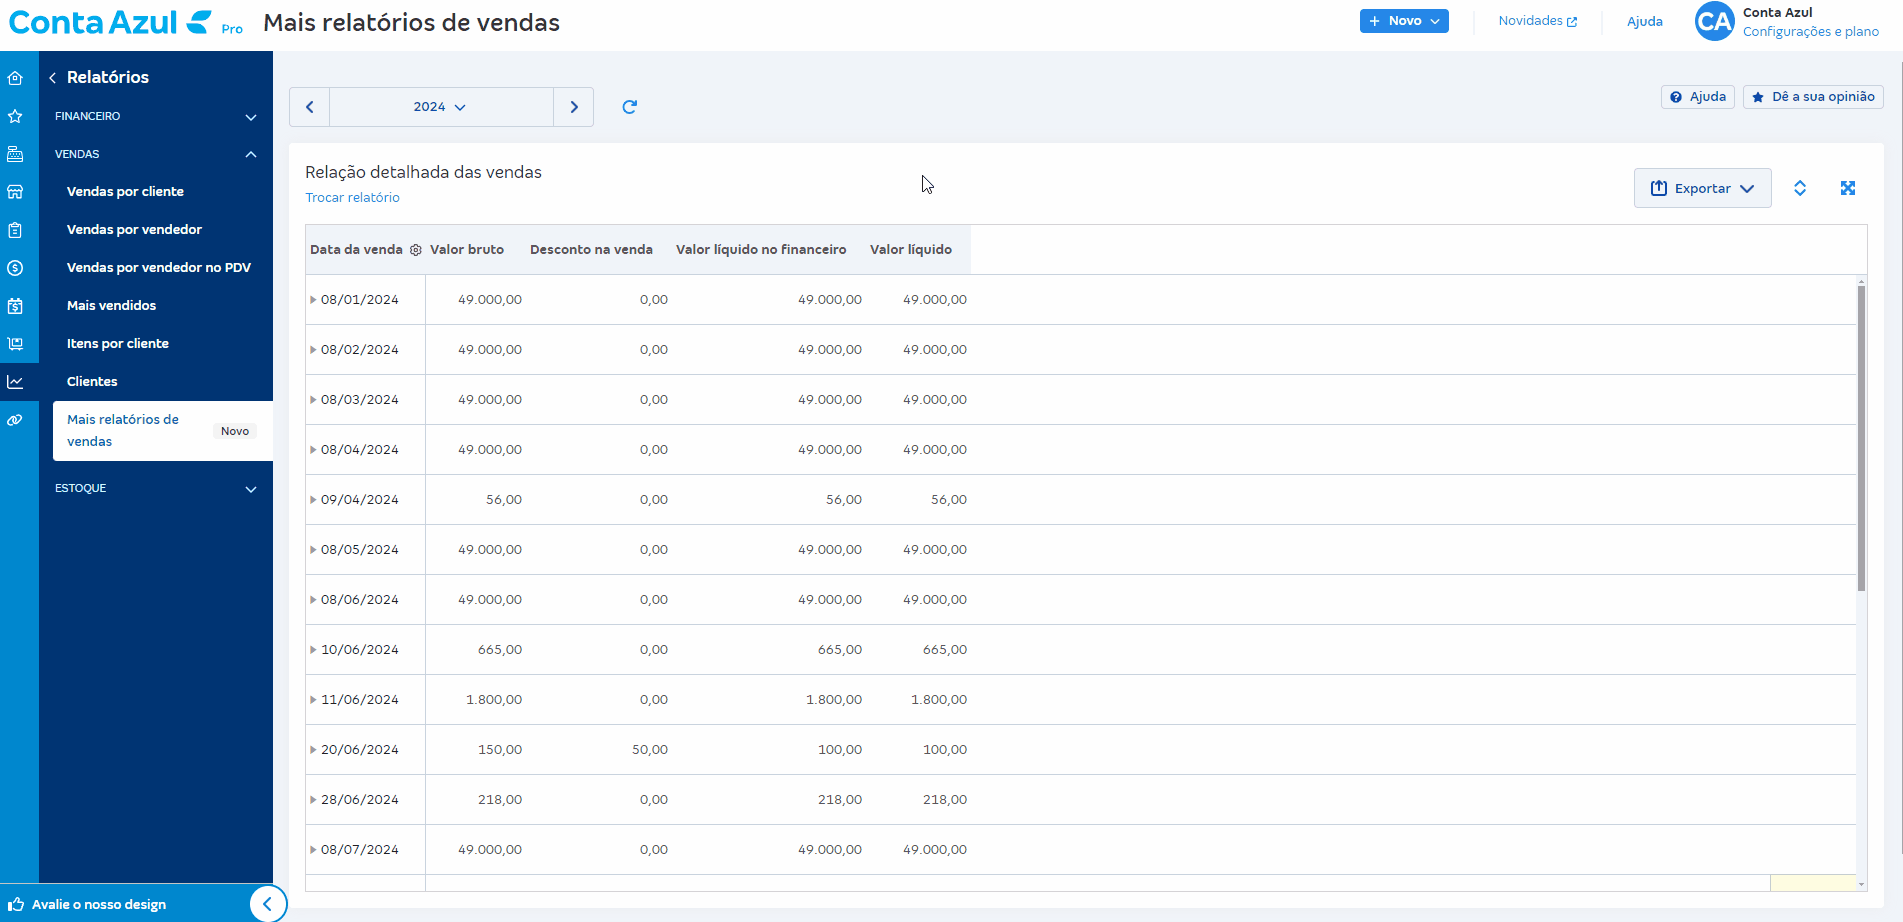Open the Novidades link

pos(1537,21)
